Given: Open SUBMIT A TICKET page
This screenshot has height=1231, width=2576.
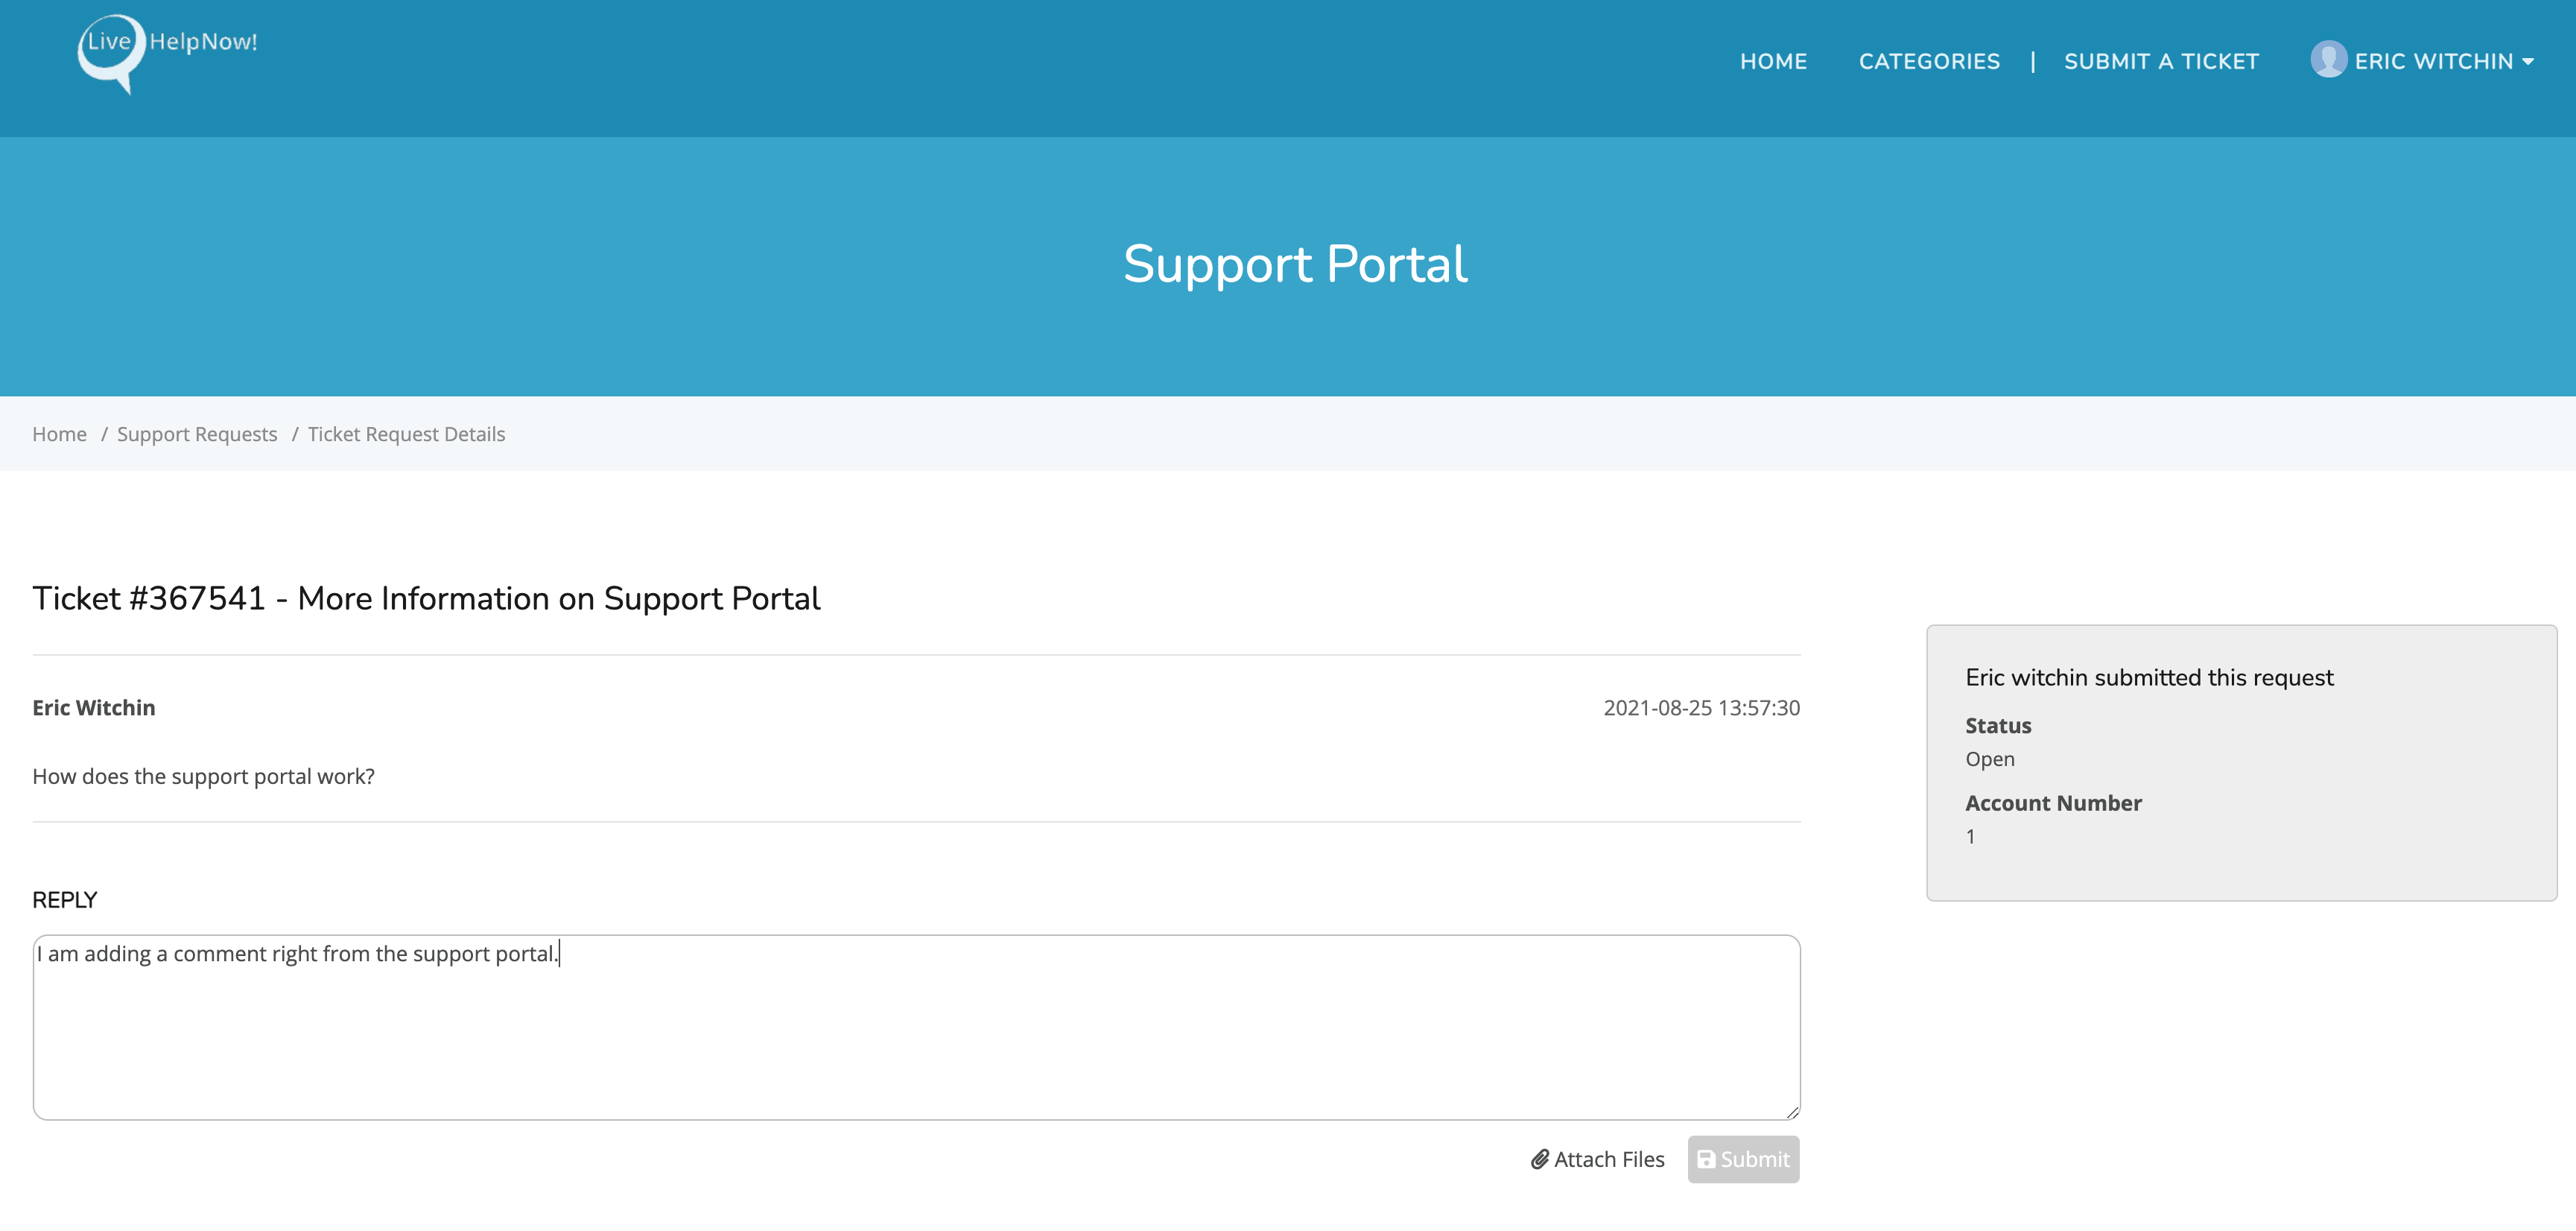Looking at the screenshot, I should pos(2160,62).
